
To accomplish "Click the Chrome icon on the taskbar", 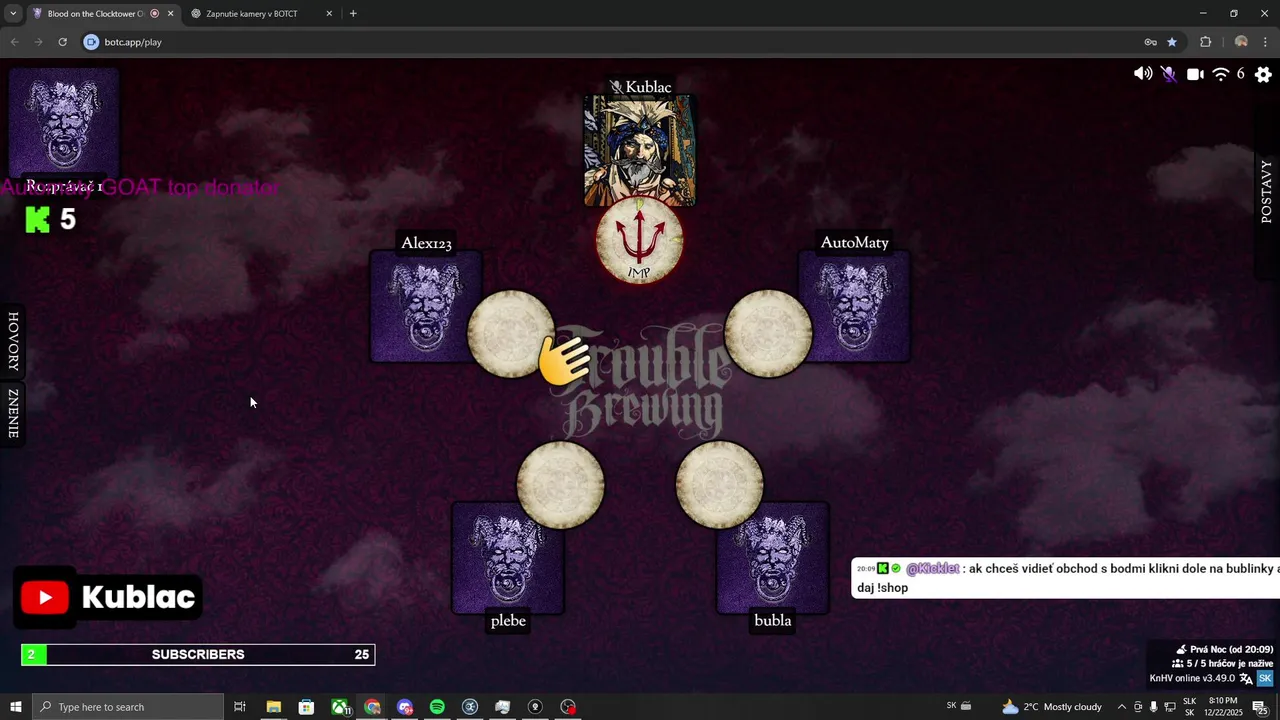I will pos(372,707).
